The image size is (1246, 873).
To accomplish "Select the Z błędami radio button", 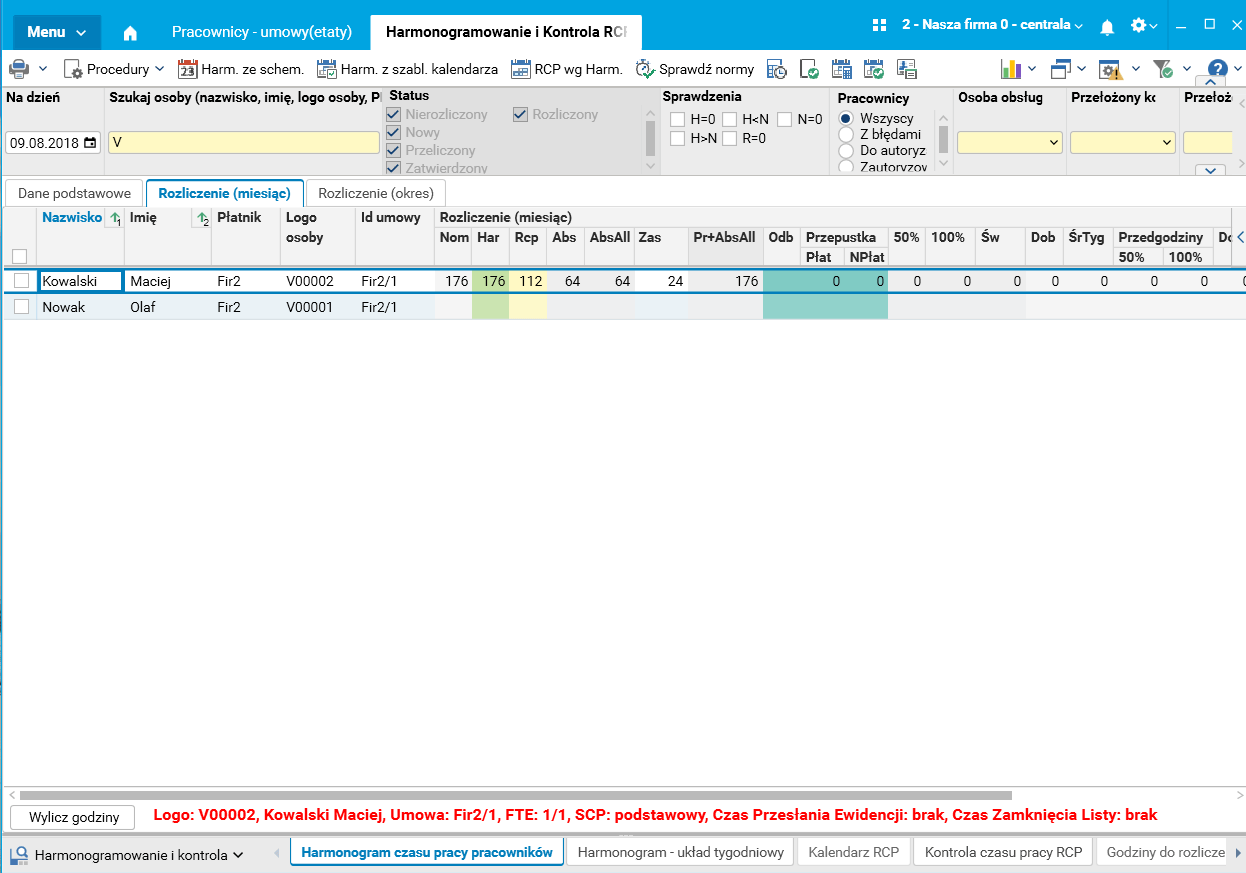I will click(x=846, y=134).
